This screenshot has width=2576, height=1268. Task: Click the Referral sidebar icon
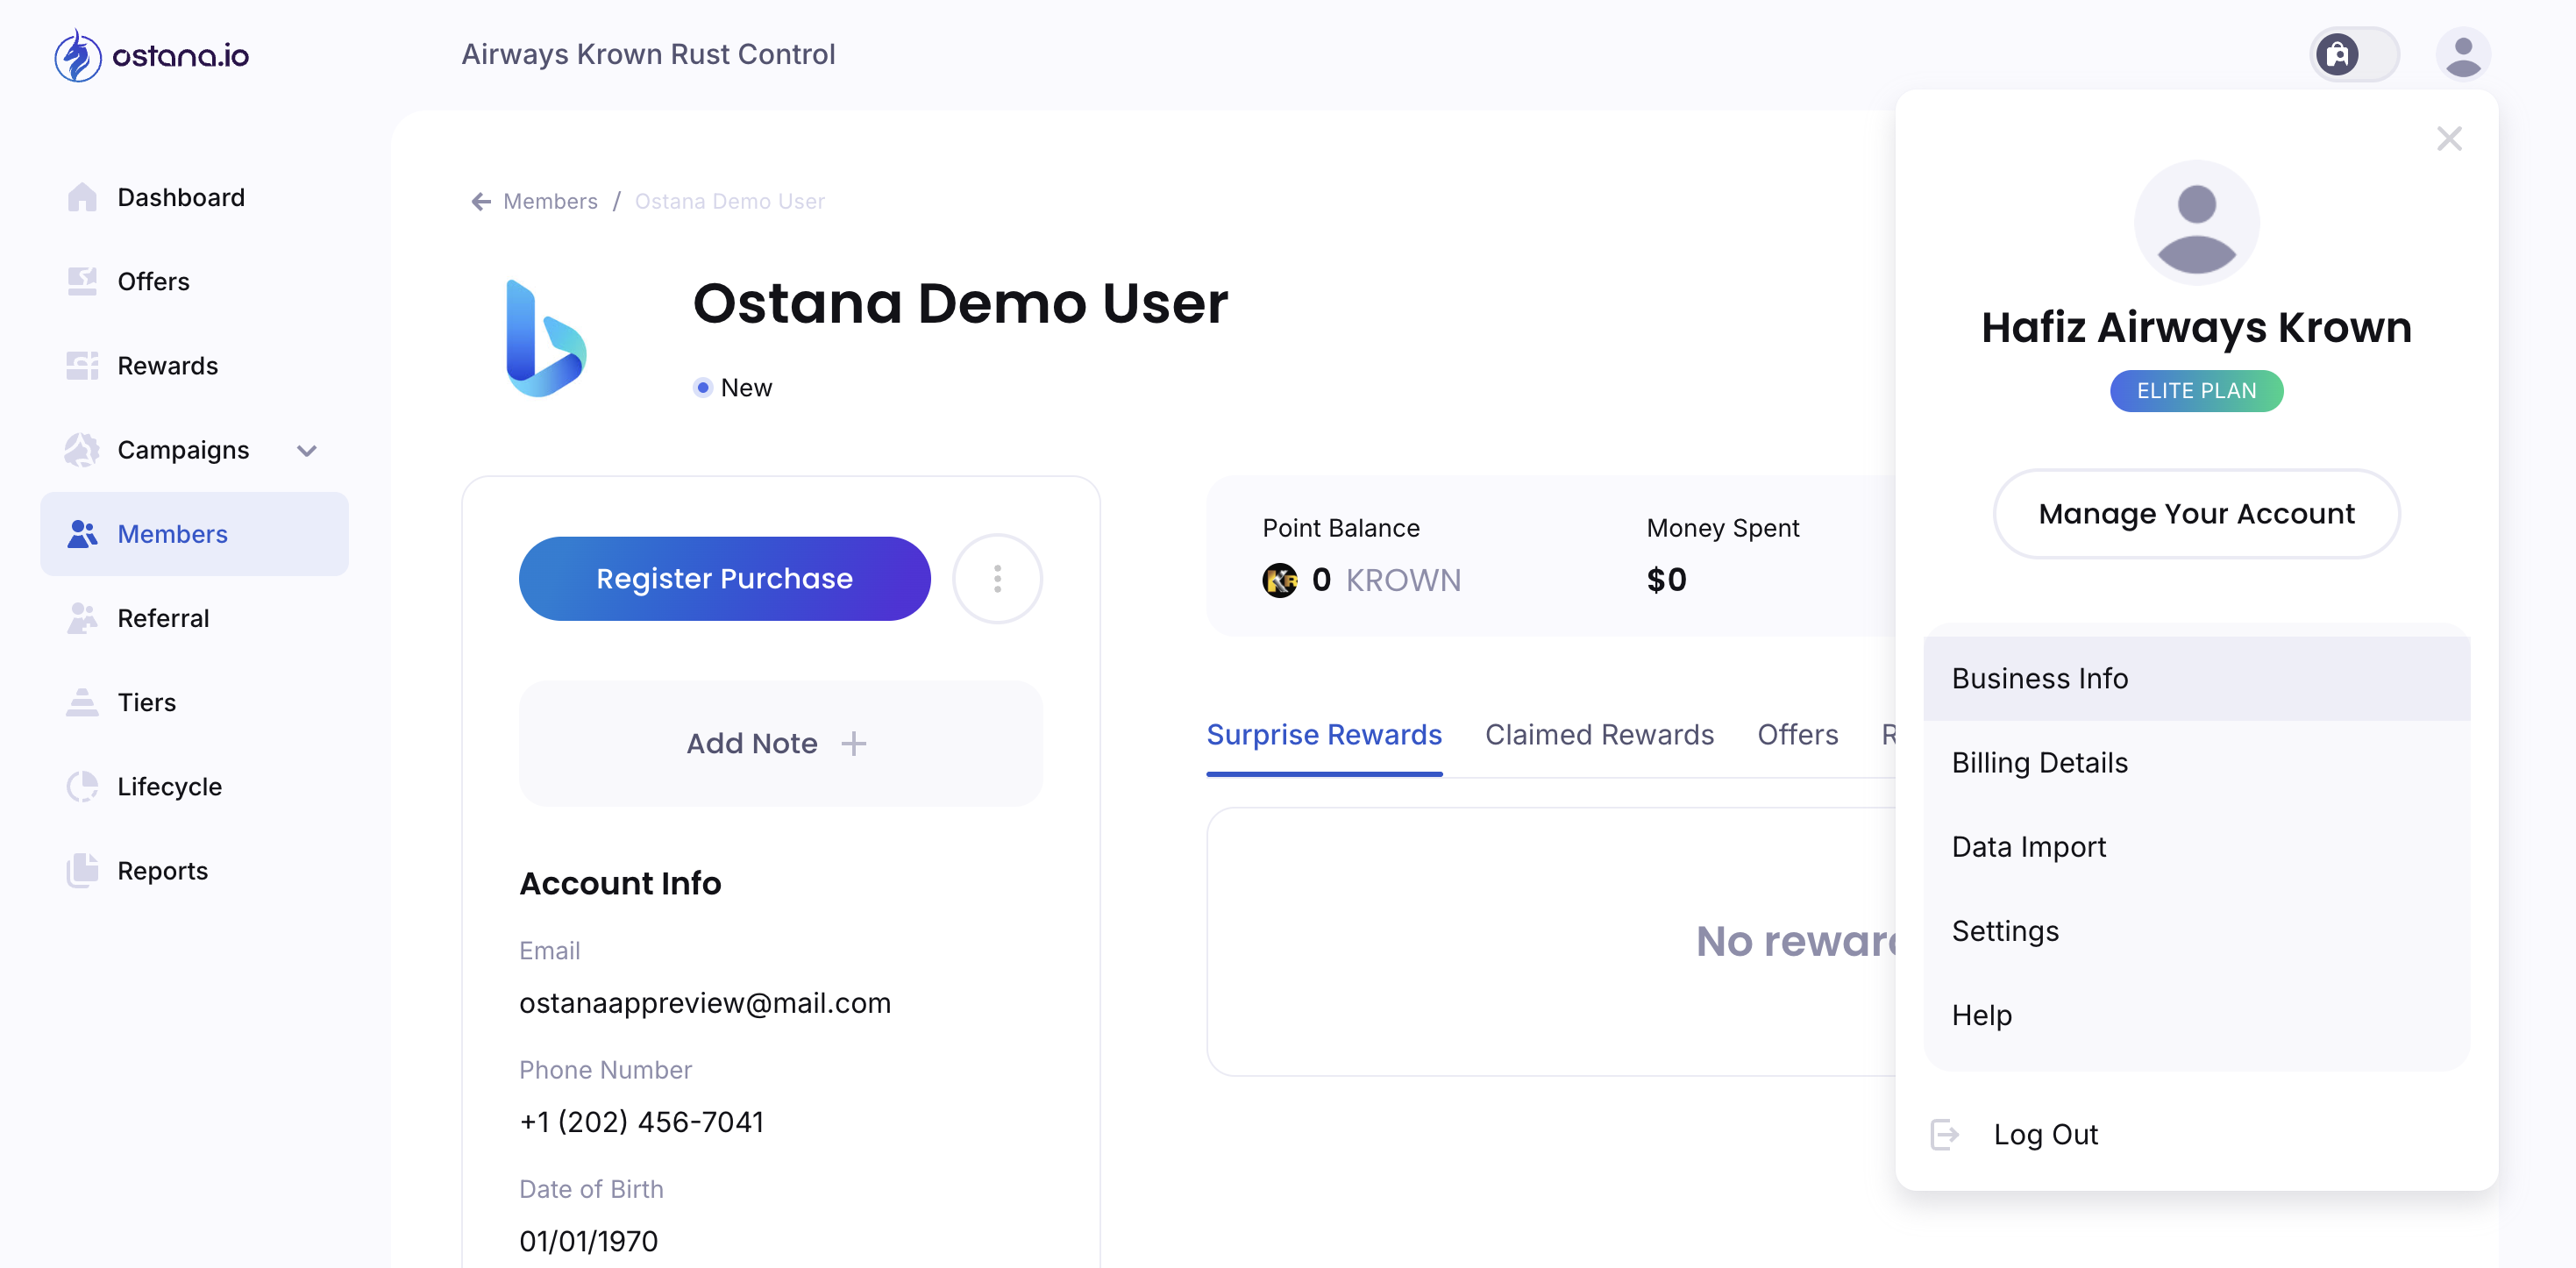click(82, 618)
